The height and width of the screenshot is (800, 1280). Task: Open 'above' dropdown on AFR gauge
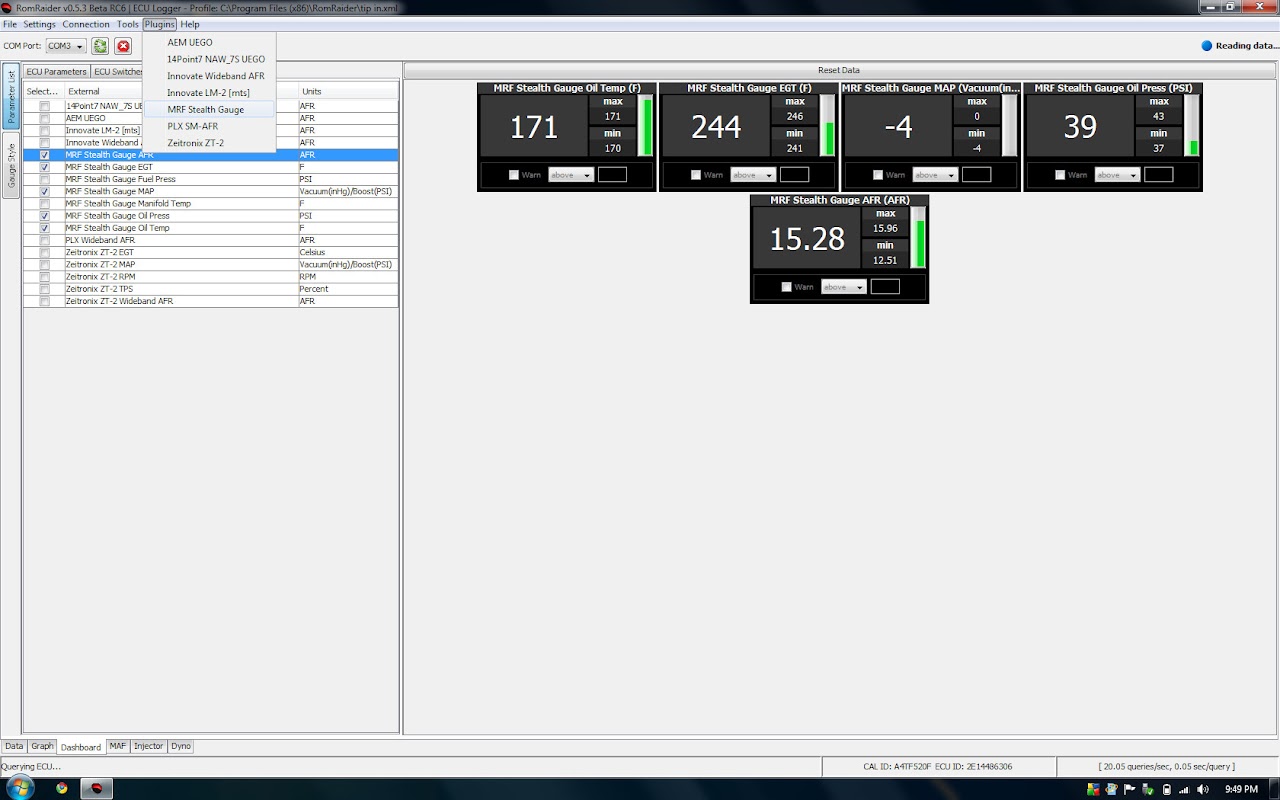pyautogui.click(x=844, y=287)
